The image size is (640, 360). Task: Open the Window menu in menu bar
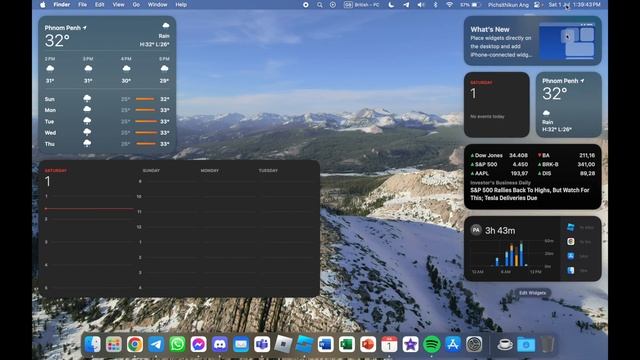pos(157,4)
